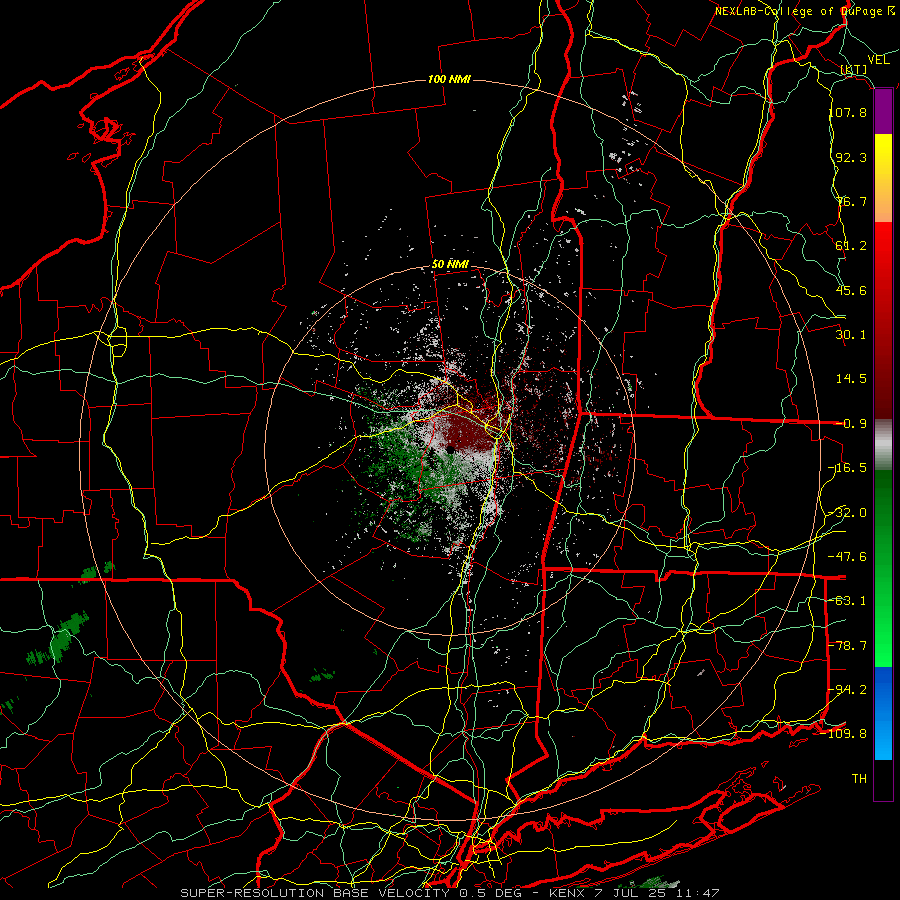Click the 107.8 value on velocity scale
Screen dimensions: 900x900
848,112
